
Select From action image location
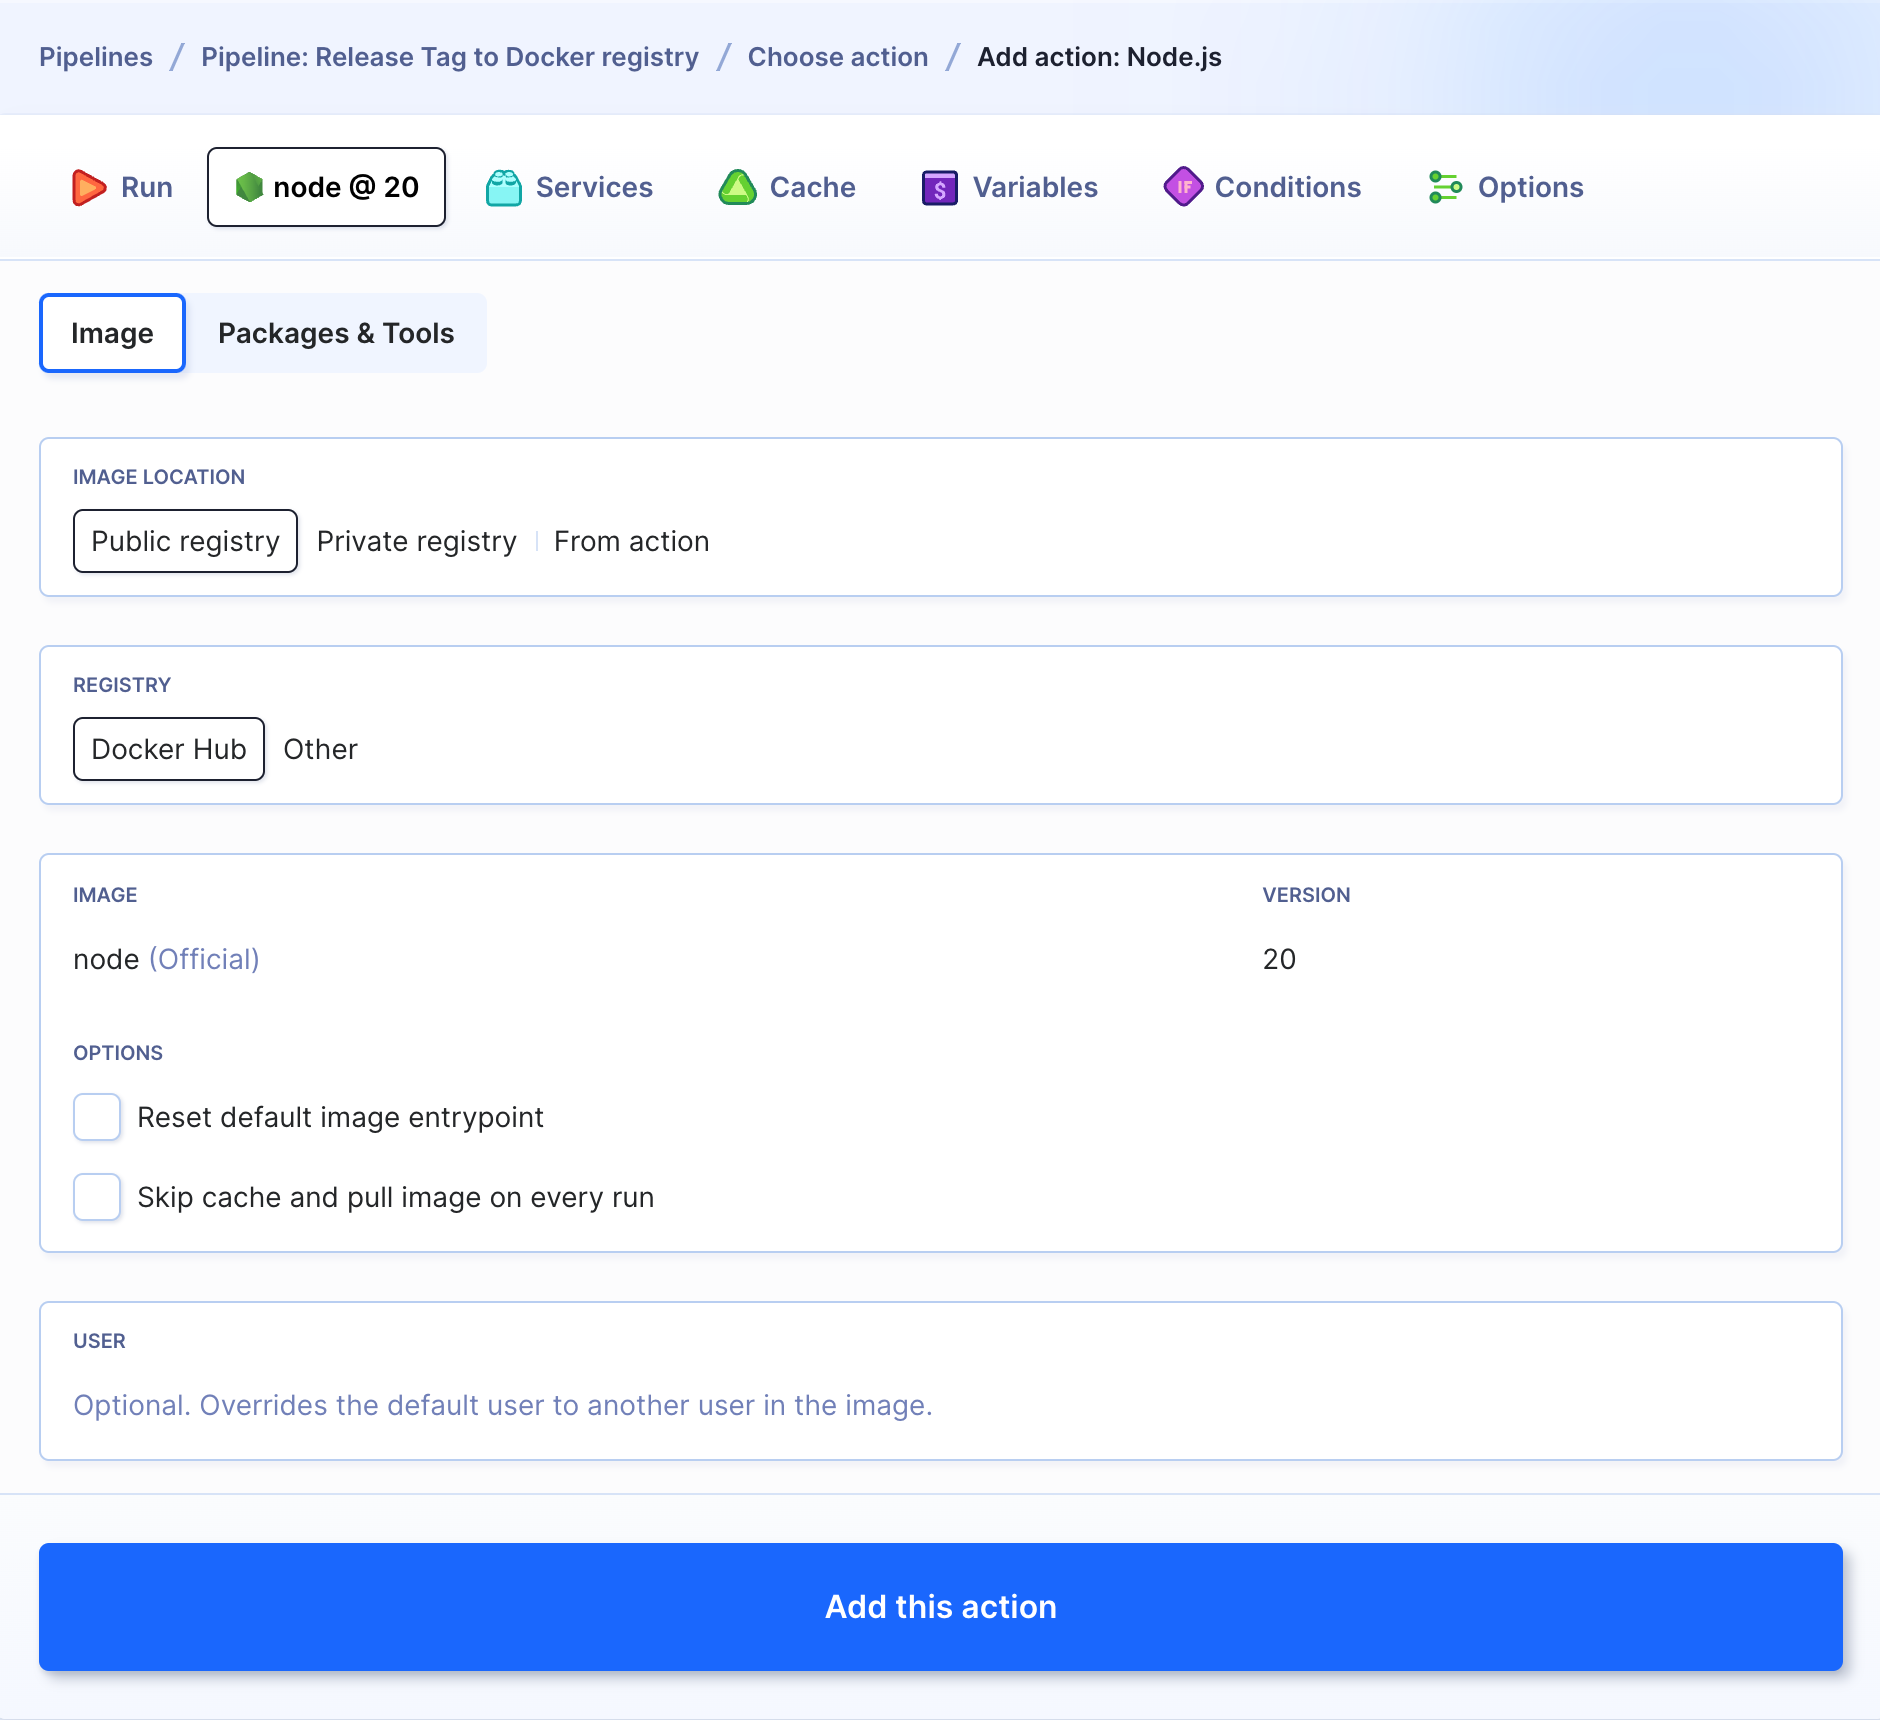pyautogui.click(x=632, y=541)
